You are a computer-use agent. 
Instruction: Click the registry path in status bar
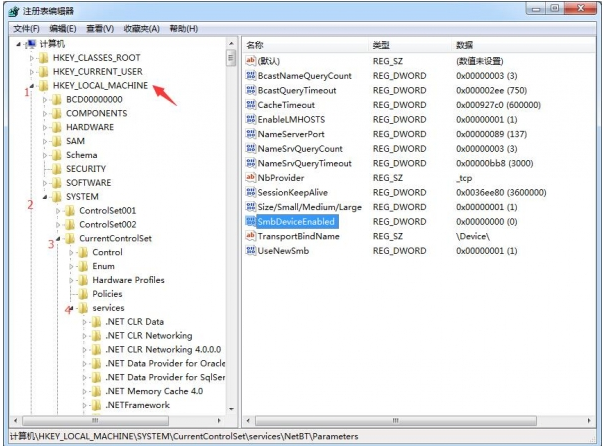coord(184,436)
